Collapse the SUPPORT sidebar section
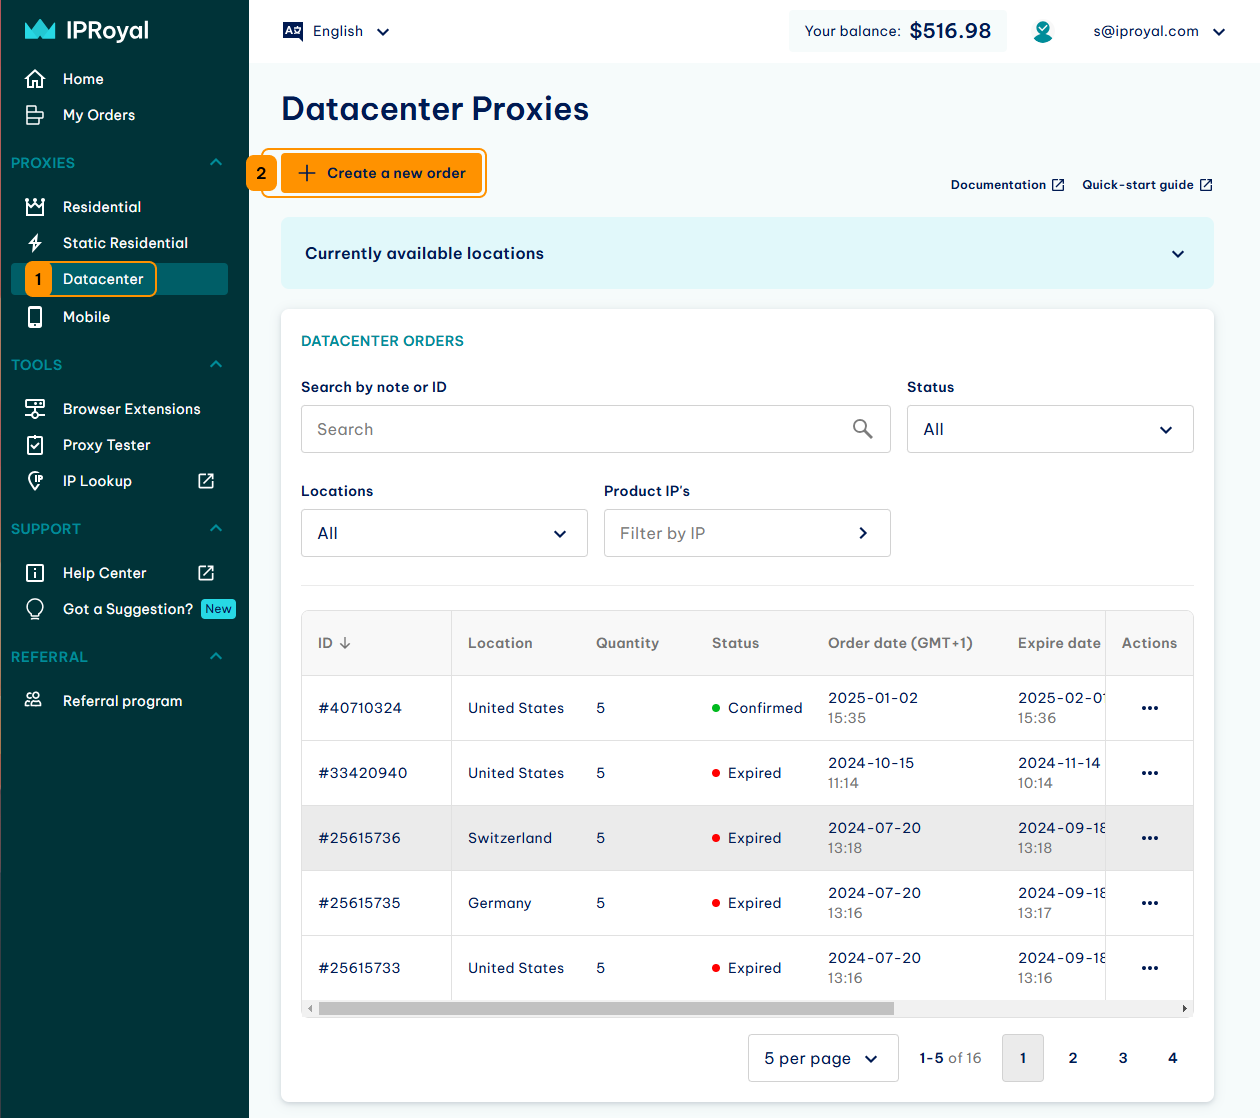The image size is (1260, 1118). pos(216,528)
